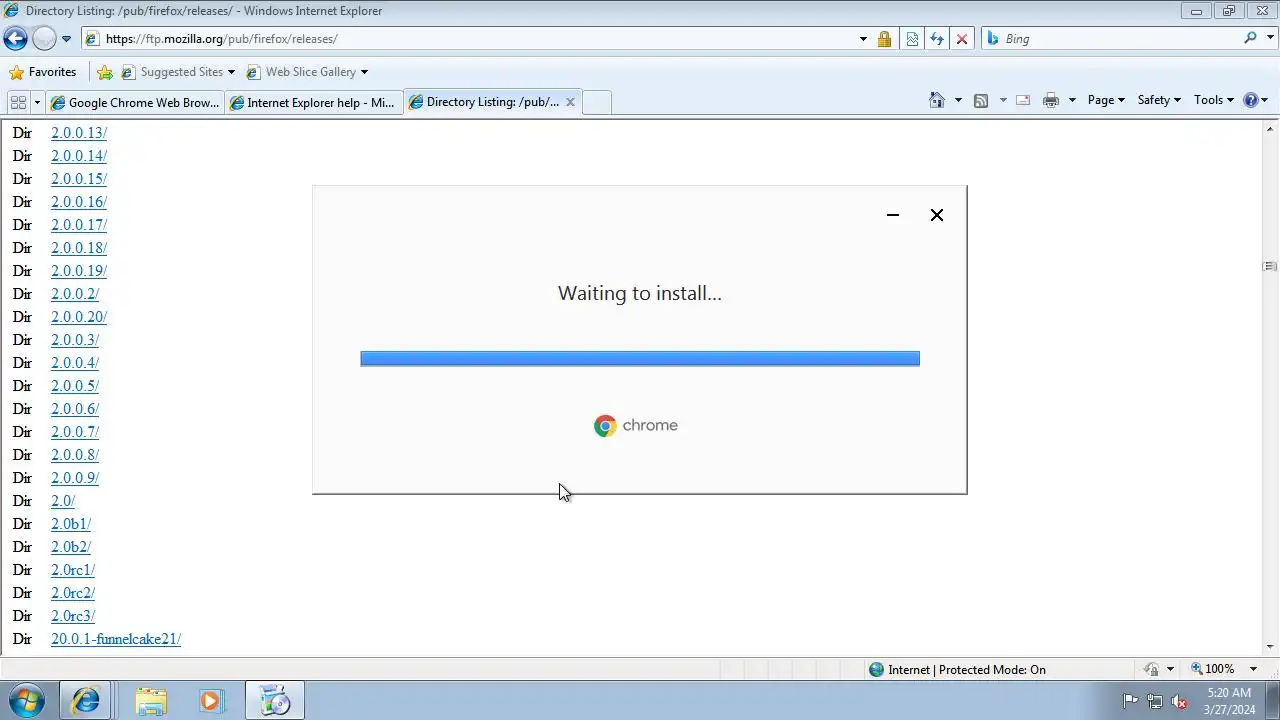Open search provider options dropdown
This screenshot has height=720, width=1280.
click(1269, 39)
